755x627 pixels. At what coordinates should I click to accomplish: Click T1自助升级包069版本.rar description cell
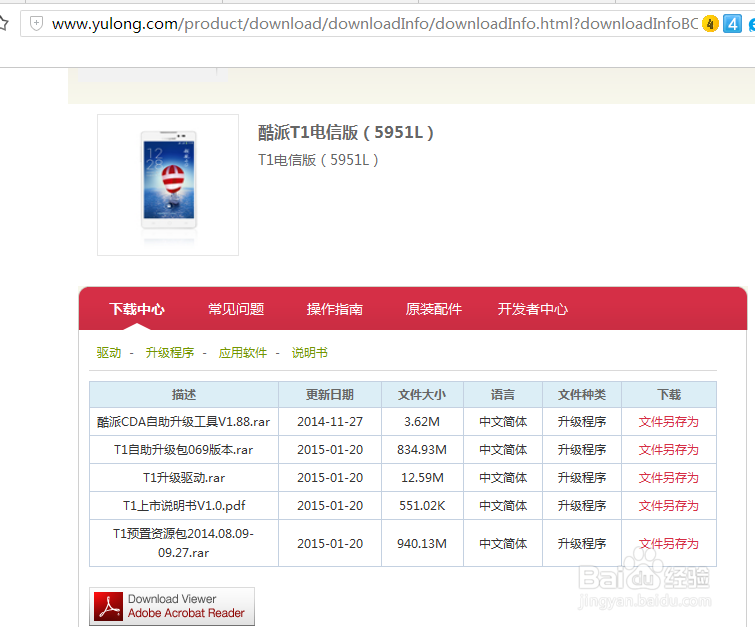pos(184,450)
